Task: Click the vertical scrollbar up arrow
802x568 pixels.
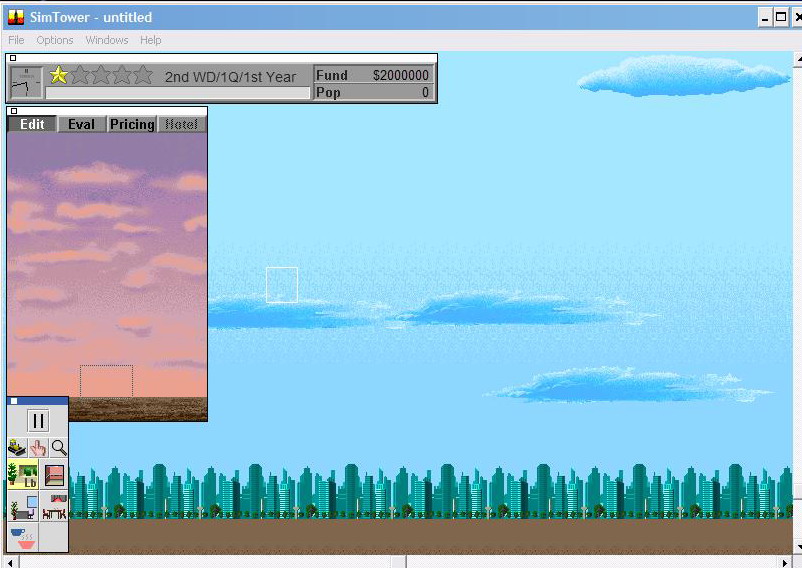Action: (797, 59)
